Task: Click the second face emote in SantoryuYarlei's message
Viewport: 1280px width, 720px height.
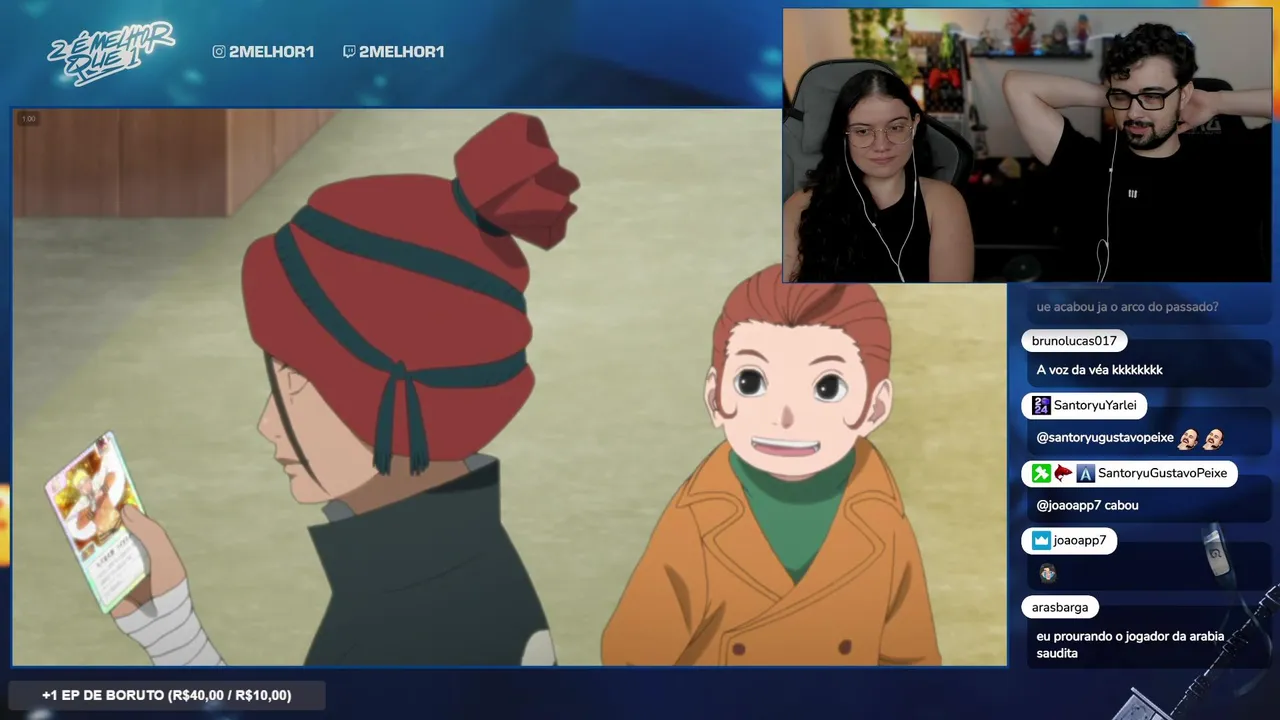Action: (x=1214, y=438)
